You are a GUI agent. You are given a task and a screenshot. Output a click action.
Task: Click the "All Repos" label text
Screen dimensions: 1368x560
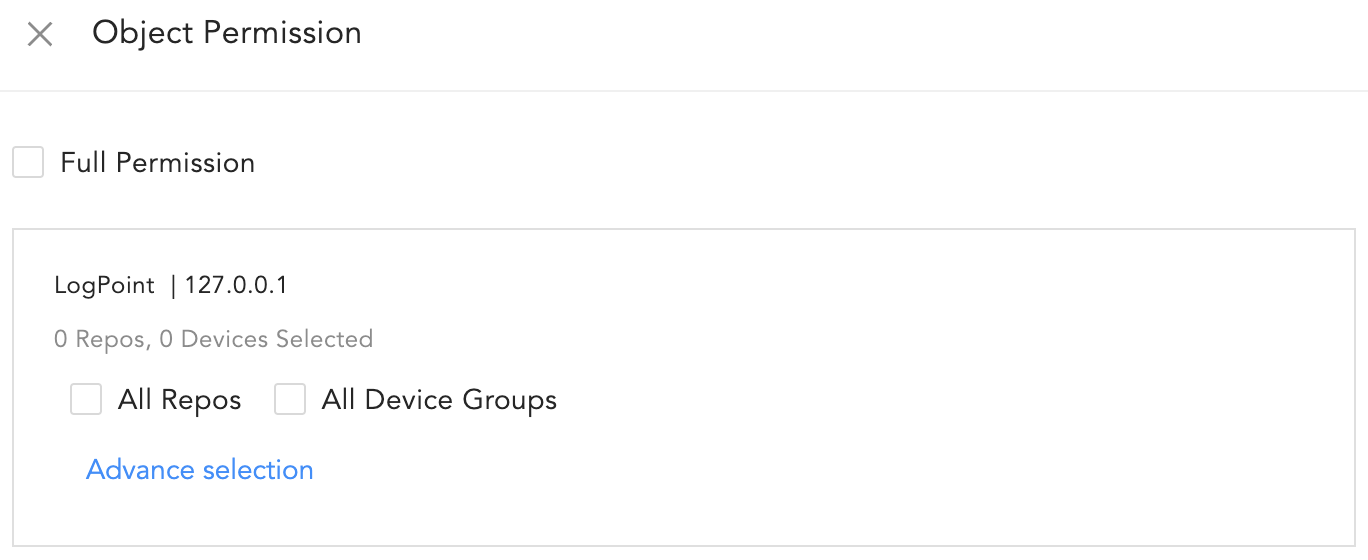point(179,401)
